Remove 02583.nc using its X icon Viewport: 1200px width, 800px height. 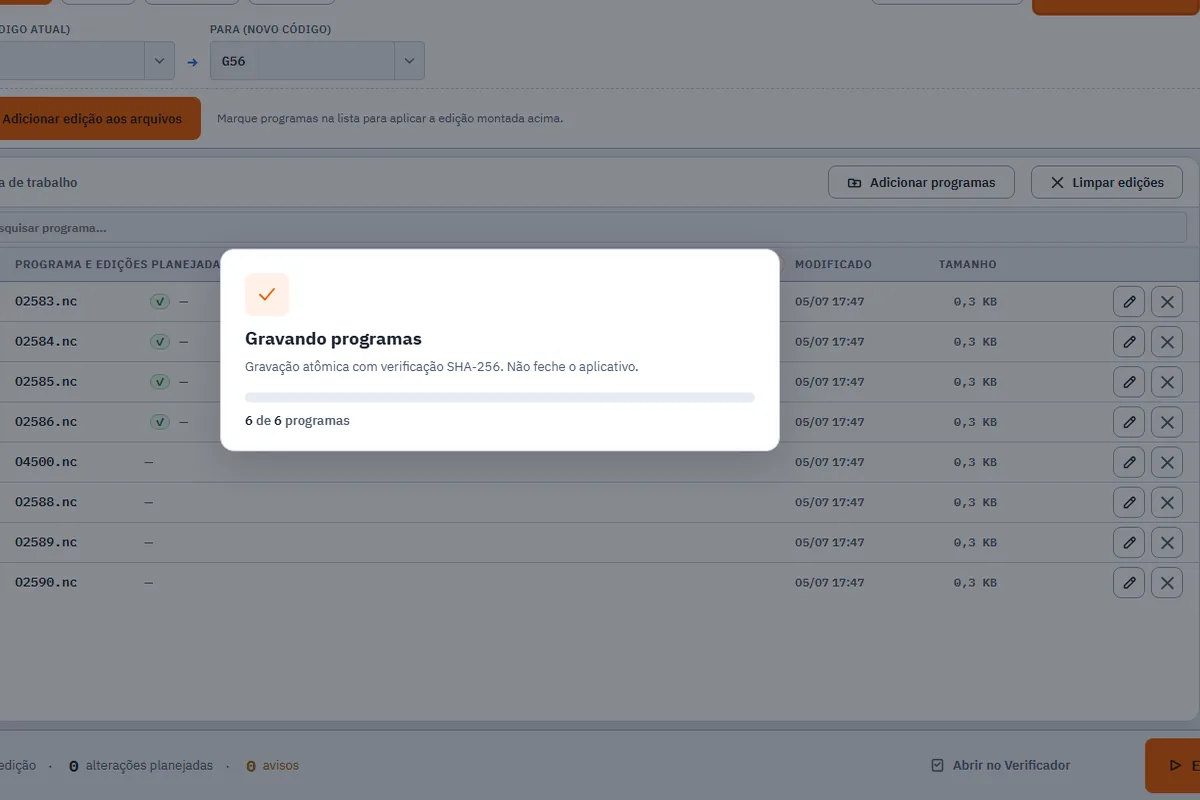pos(1167,301)
